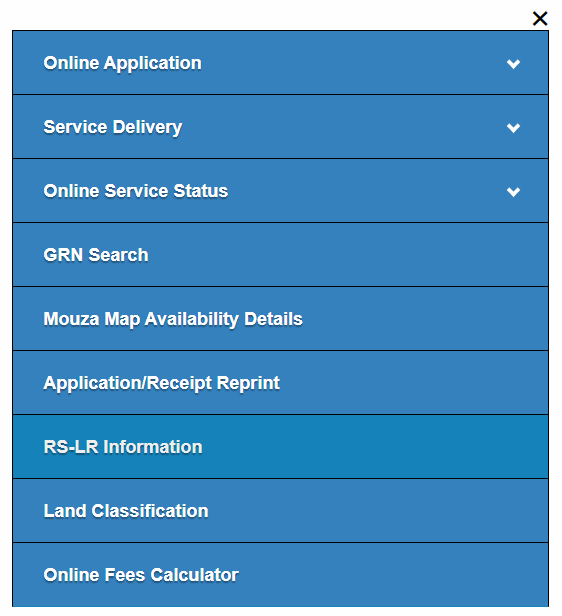Image resolution: width=562 pixels, height=616 pixels.
Task: Open Land Classification
Action: (280, 511)
